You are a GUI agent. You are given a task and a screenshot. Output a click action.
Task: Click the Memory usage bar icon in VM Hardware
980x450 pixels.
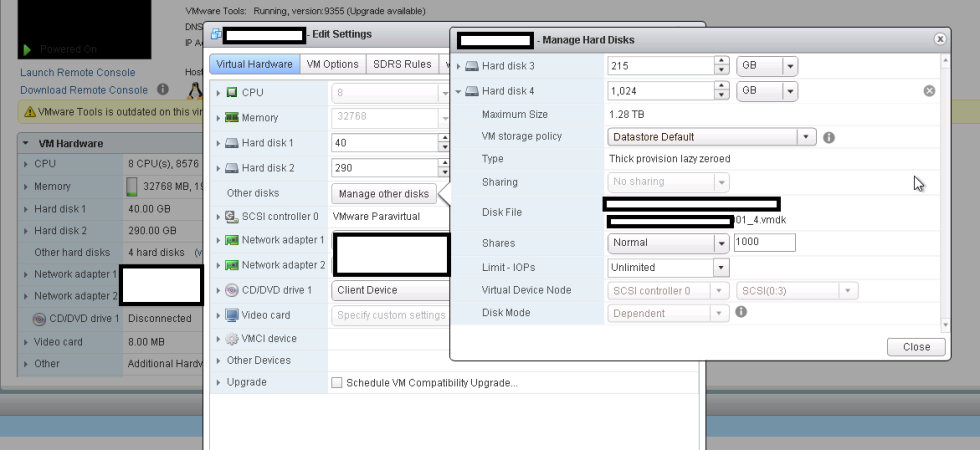[132, 186]
